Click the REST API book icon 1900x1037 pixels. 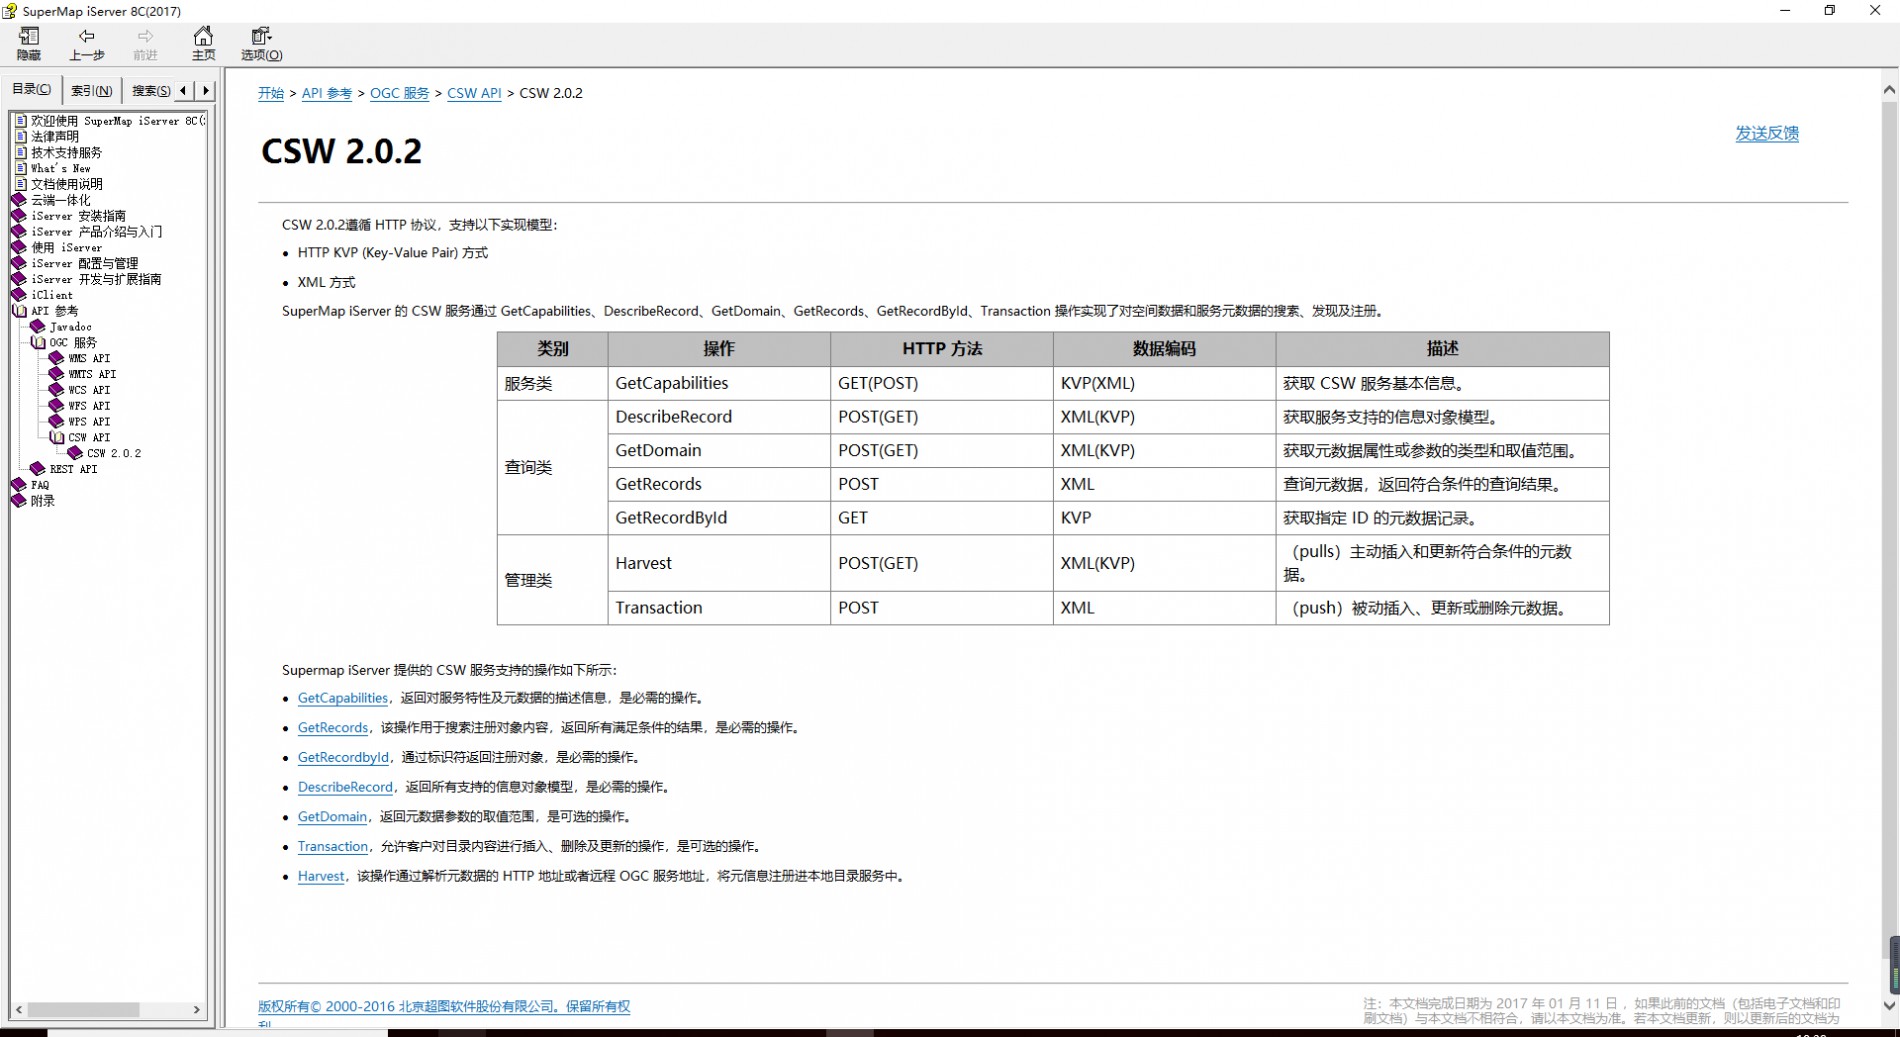[x=38, y=469]
